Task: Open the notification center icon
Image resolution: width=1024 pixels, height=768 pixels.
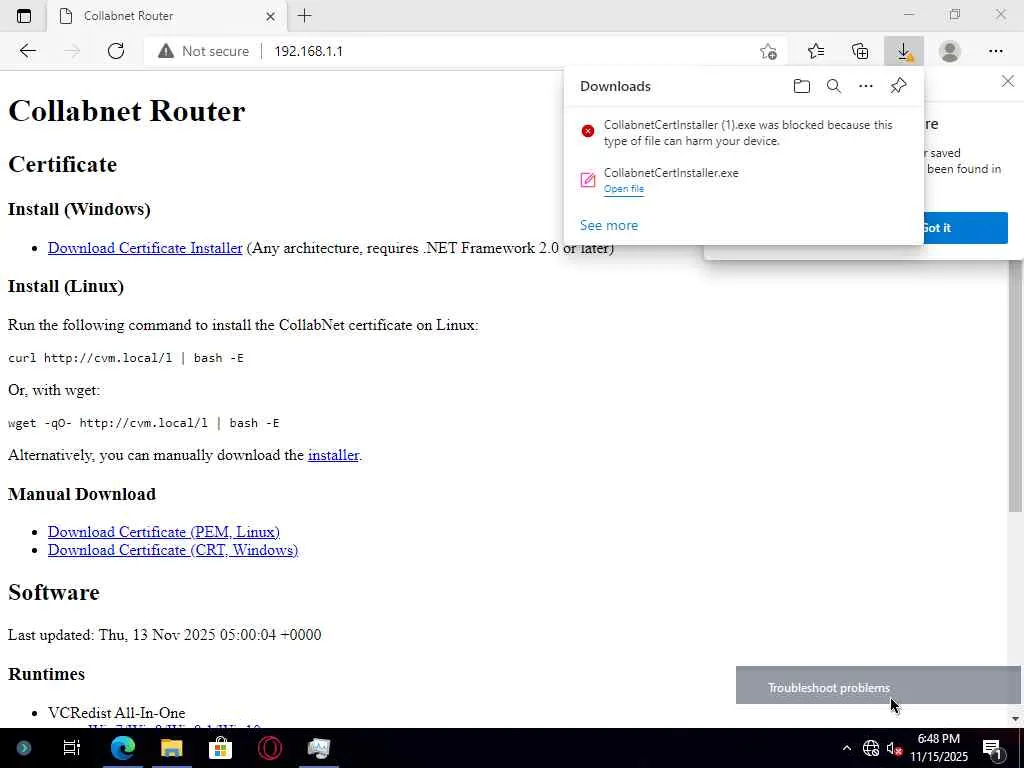Action: (993, 748)
